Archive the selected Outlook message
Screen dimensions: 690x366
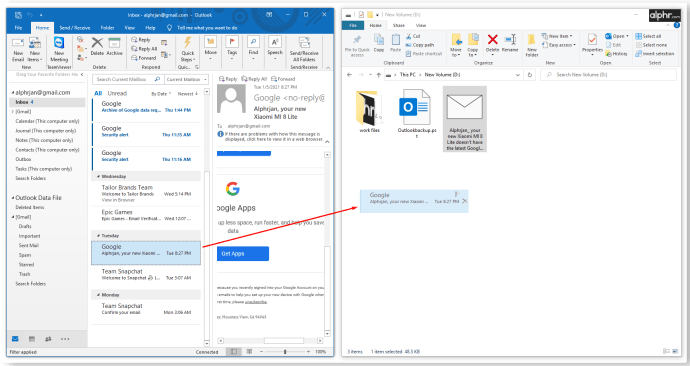pos(114,47)
